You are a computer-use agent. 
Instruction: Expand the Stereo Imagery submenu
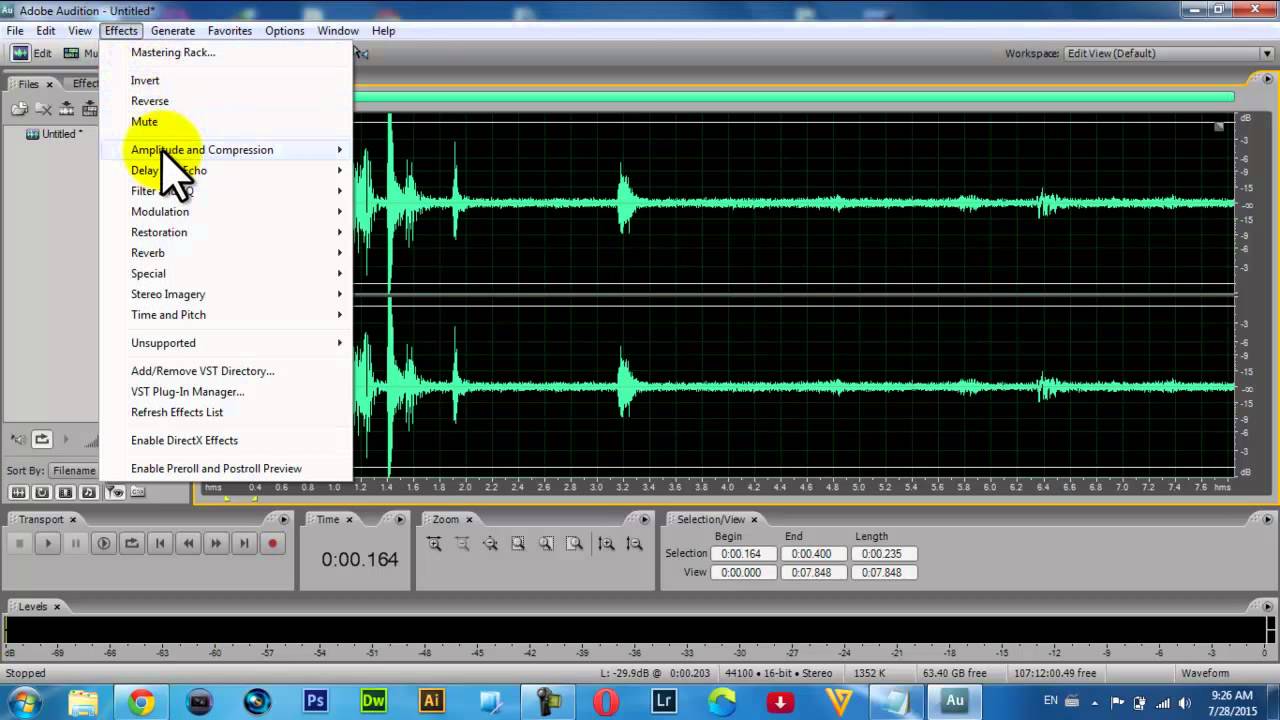(224, 294)
